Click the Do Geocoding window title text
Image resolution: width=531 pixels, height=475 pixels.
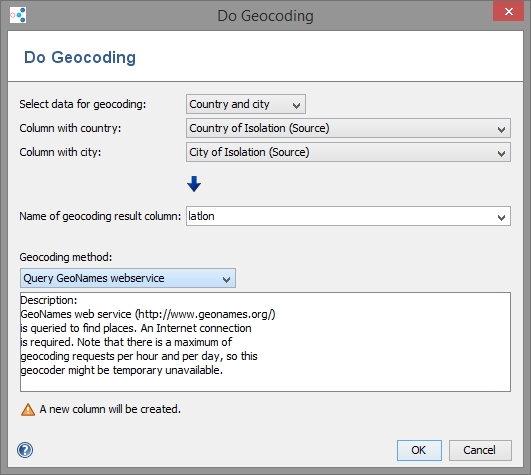coord(266,16)
